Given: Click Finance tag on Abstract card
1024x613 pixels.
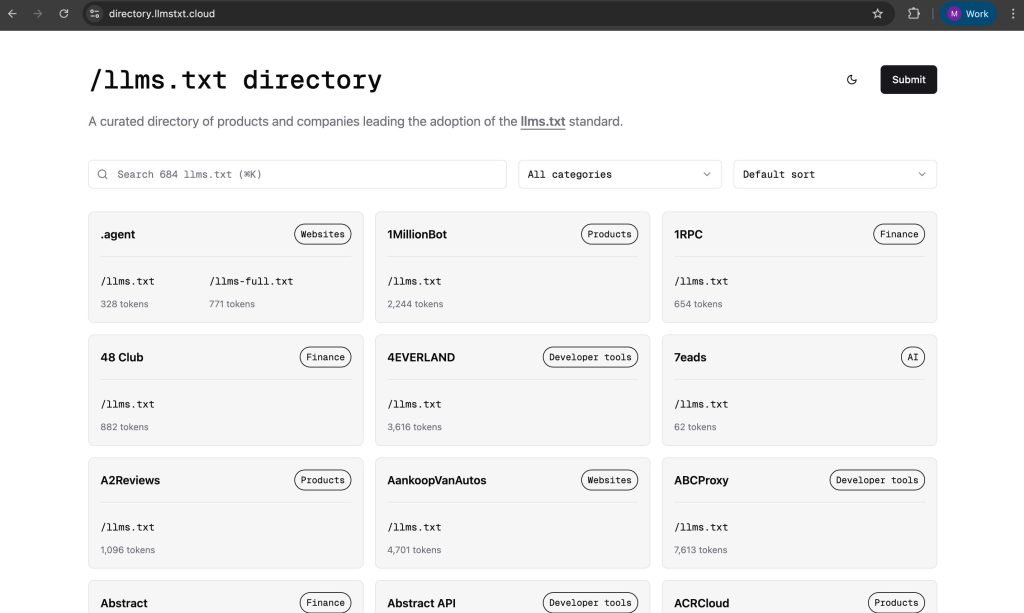Looking at the screenshot, I should tap(325, 603).
